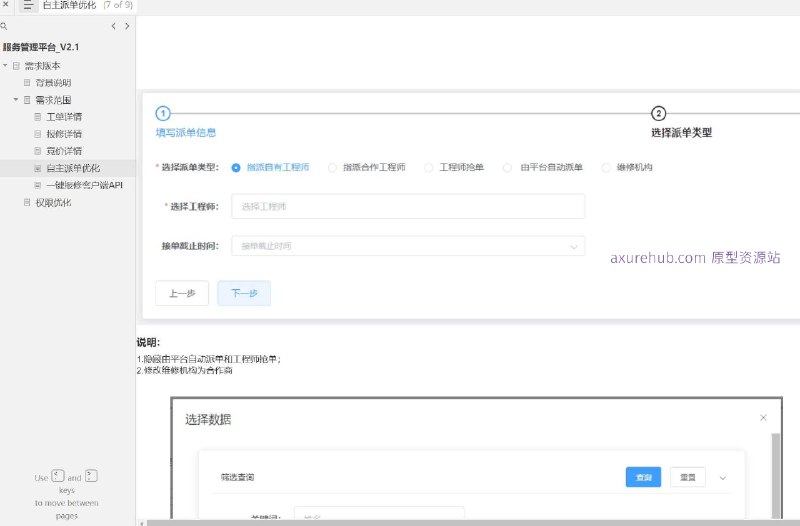The image size is (800, 526).
Task: Click page icon beside 权限优化
Action: (x=27, y=203)
